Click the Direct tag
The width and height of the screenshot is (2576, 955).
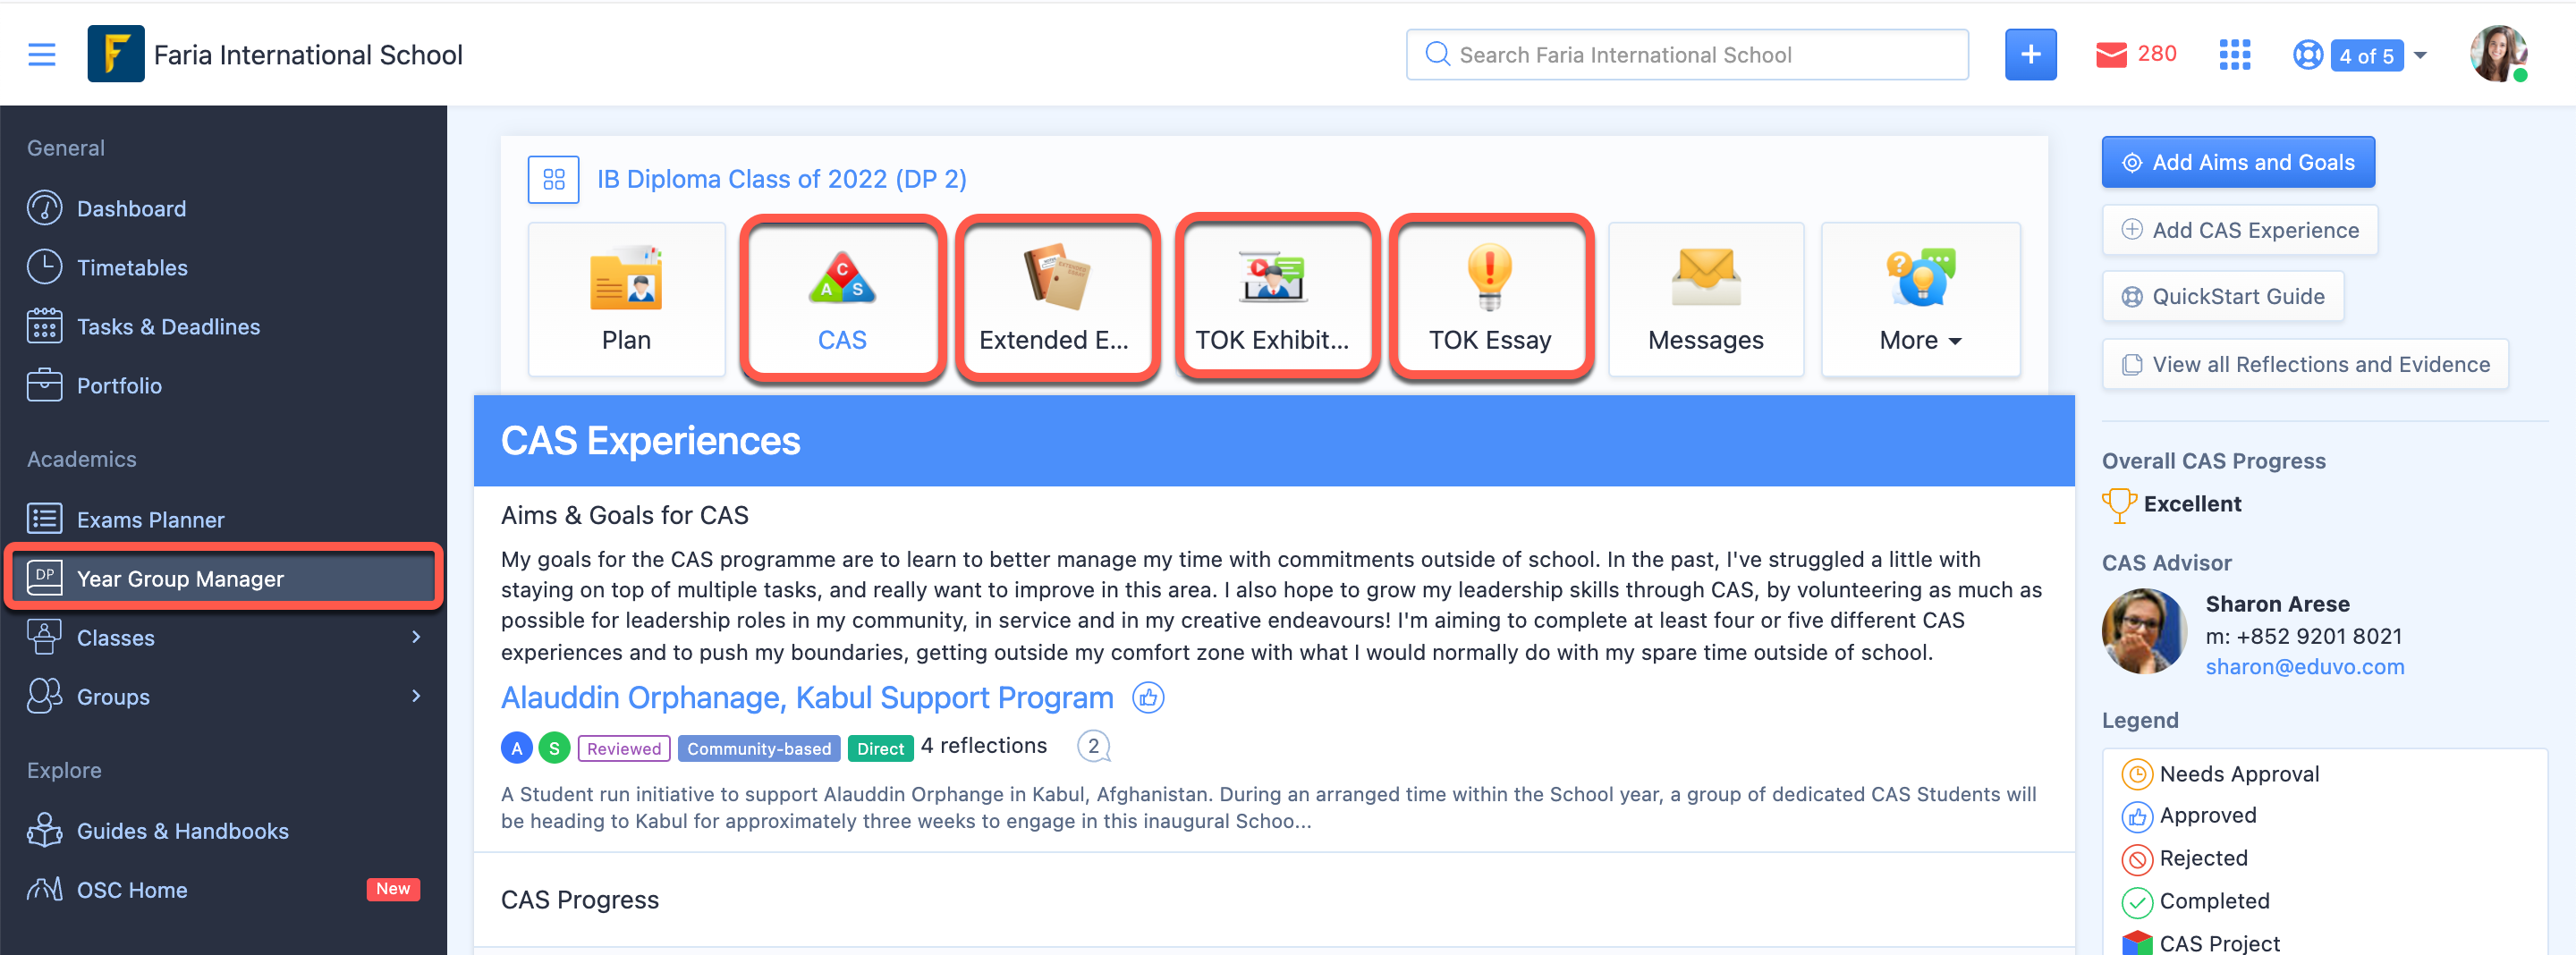pyautogui.click(x=880, y=748)
